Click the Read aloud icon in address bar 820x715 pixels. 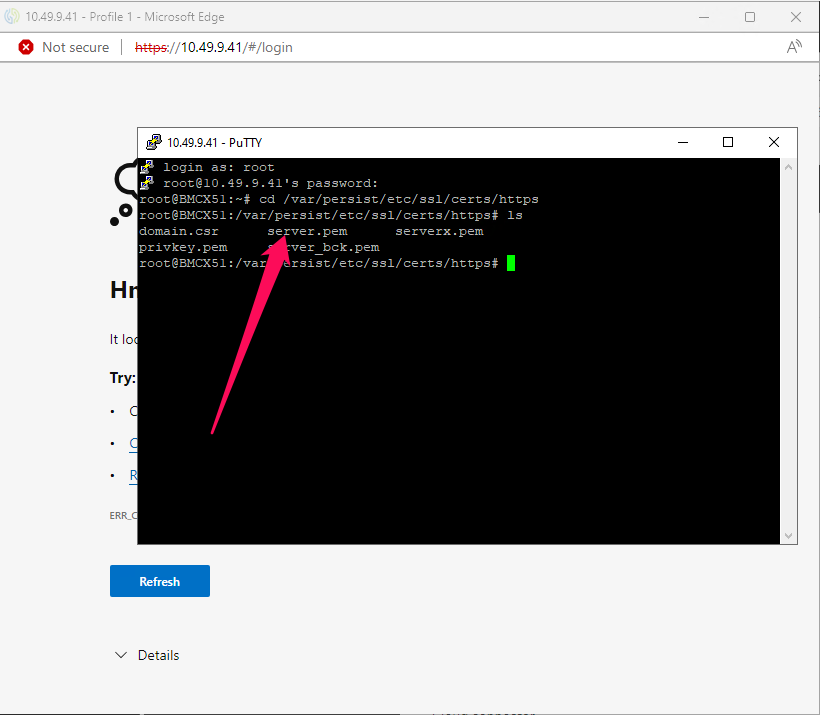(x=794, y=47)
